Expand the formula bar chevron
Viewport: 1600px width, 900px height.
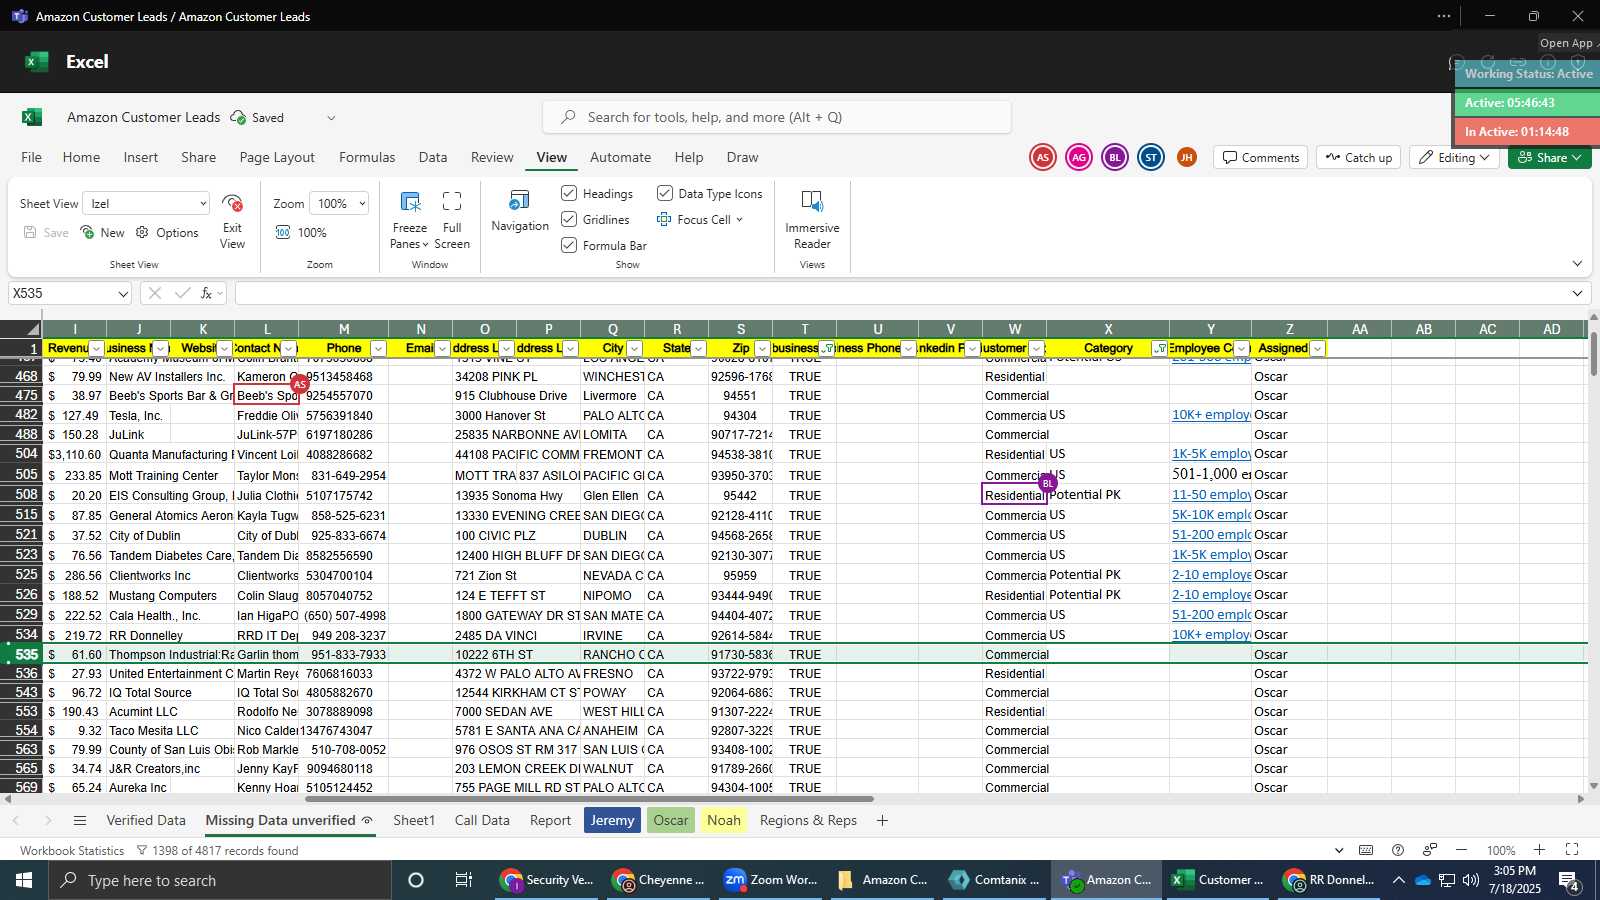(1578, 293)
